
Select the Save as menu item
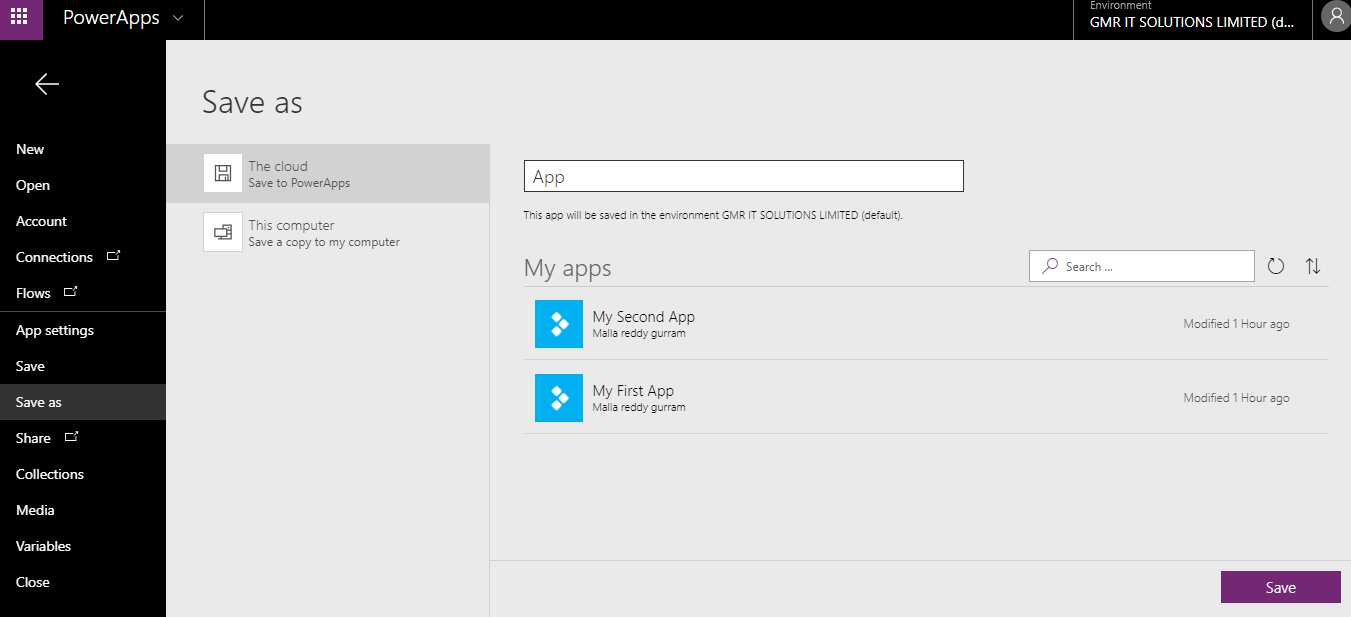(x=83, y=402)
